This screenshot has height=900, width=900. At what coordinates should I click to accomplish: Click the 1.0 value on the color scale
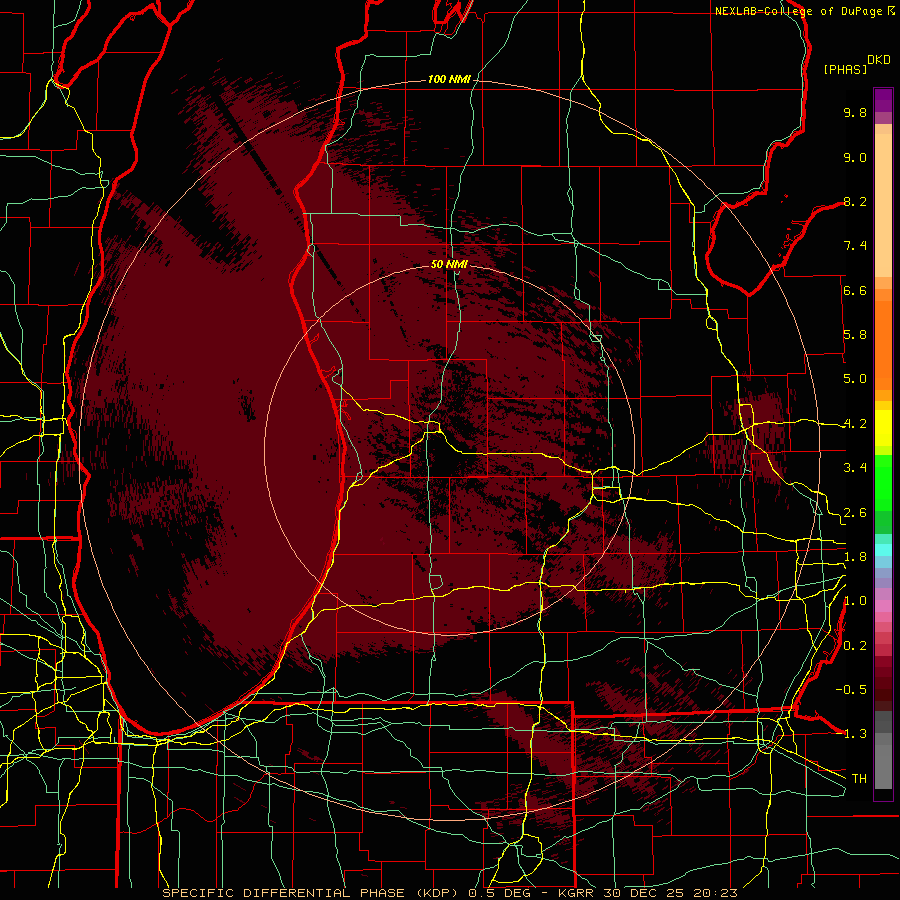click(855, 601)
